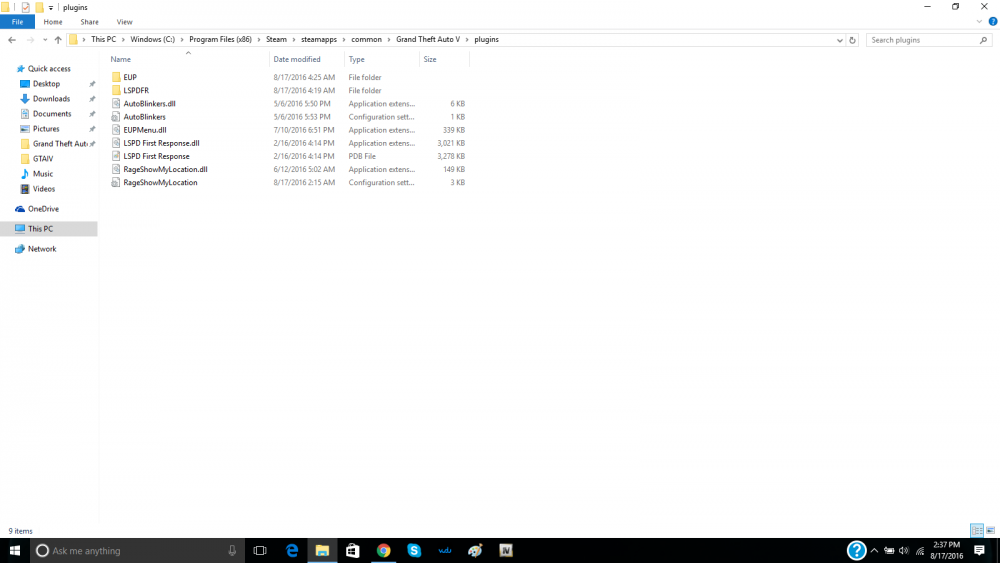This screenshot has width=1000, height=563.
Task: Click 'Windows (C:)' breadcrumb segment
Action: [x=152, y=40]
